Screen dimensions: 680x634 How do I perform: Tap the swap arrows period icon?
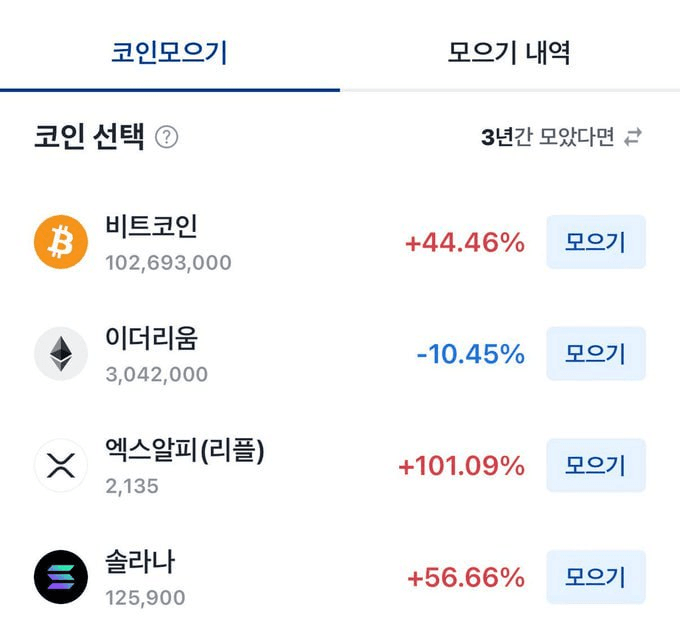(x=632, y=137)
